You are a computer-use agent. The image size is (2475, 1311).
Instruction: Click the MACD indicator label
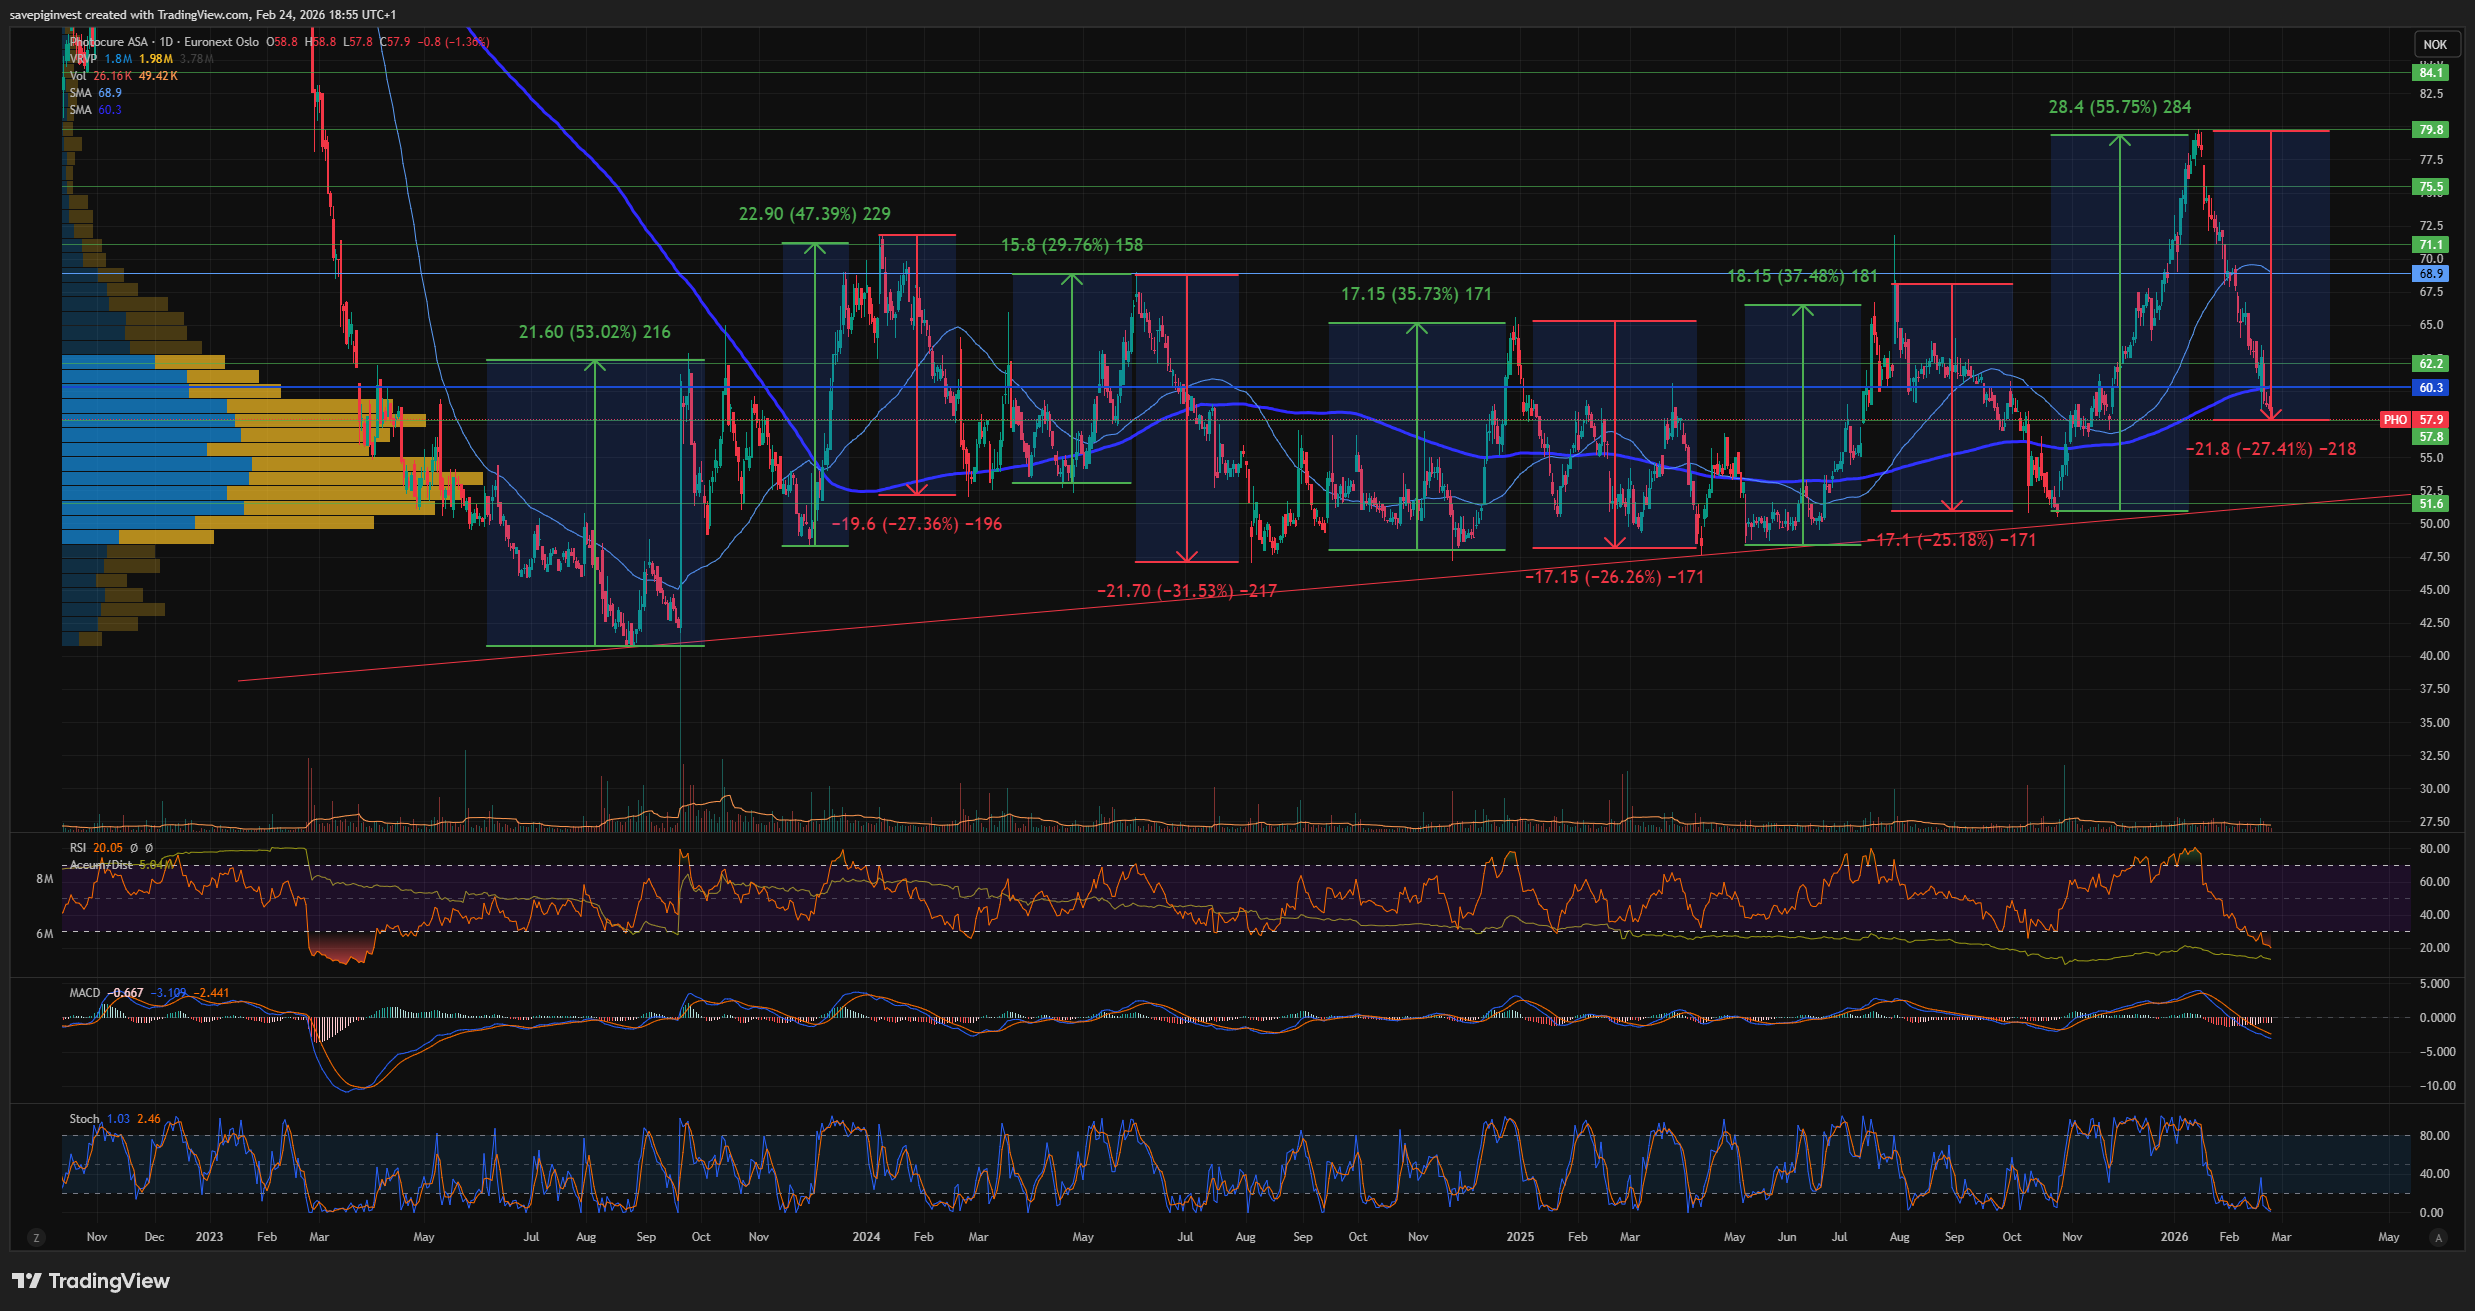click(85, 993)
